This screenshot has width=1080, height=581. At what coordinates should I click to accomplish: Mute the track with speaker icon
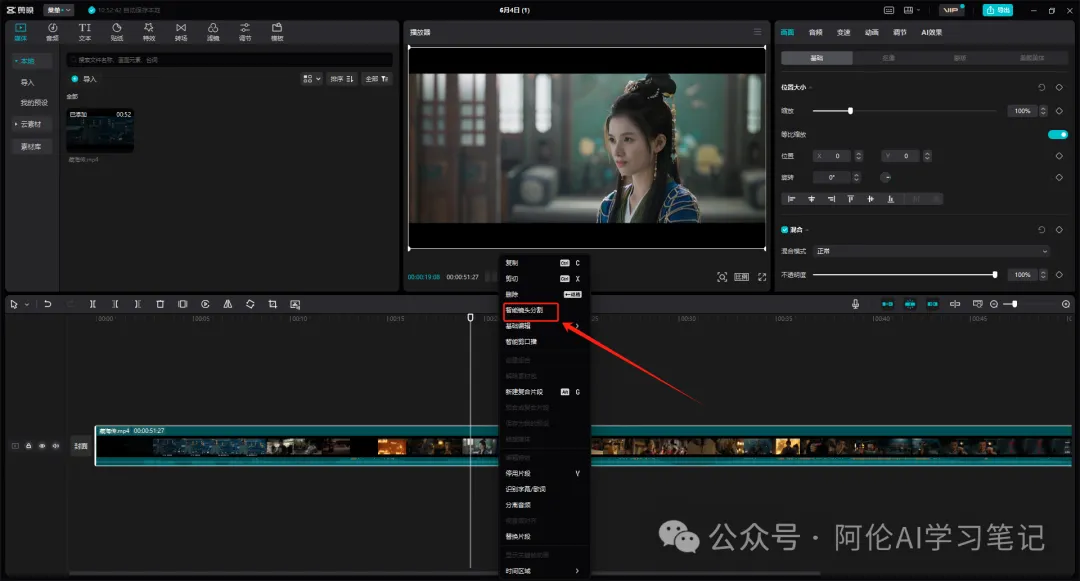tap(56, 446)
